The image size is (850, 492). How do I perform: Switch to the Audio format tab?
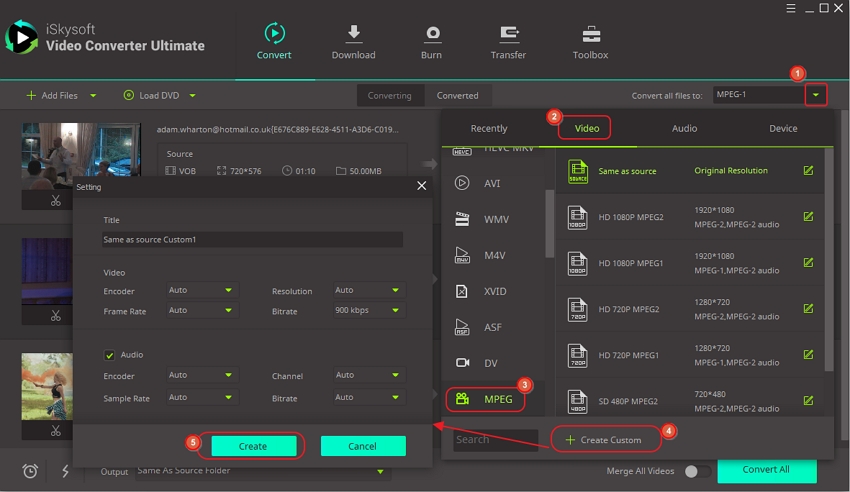tap(684, 128)
